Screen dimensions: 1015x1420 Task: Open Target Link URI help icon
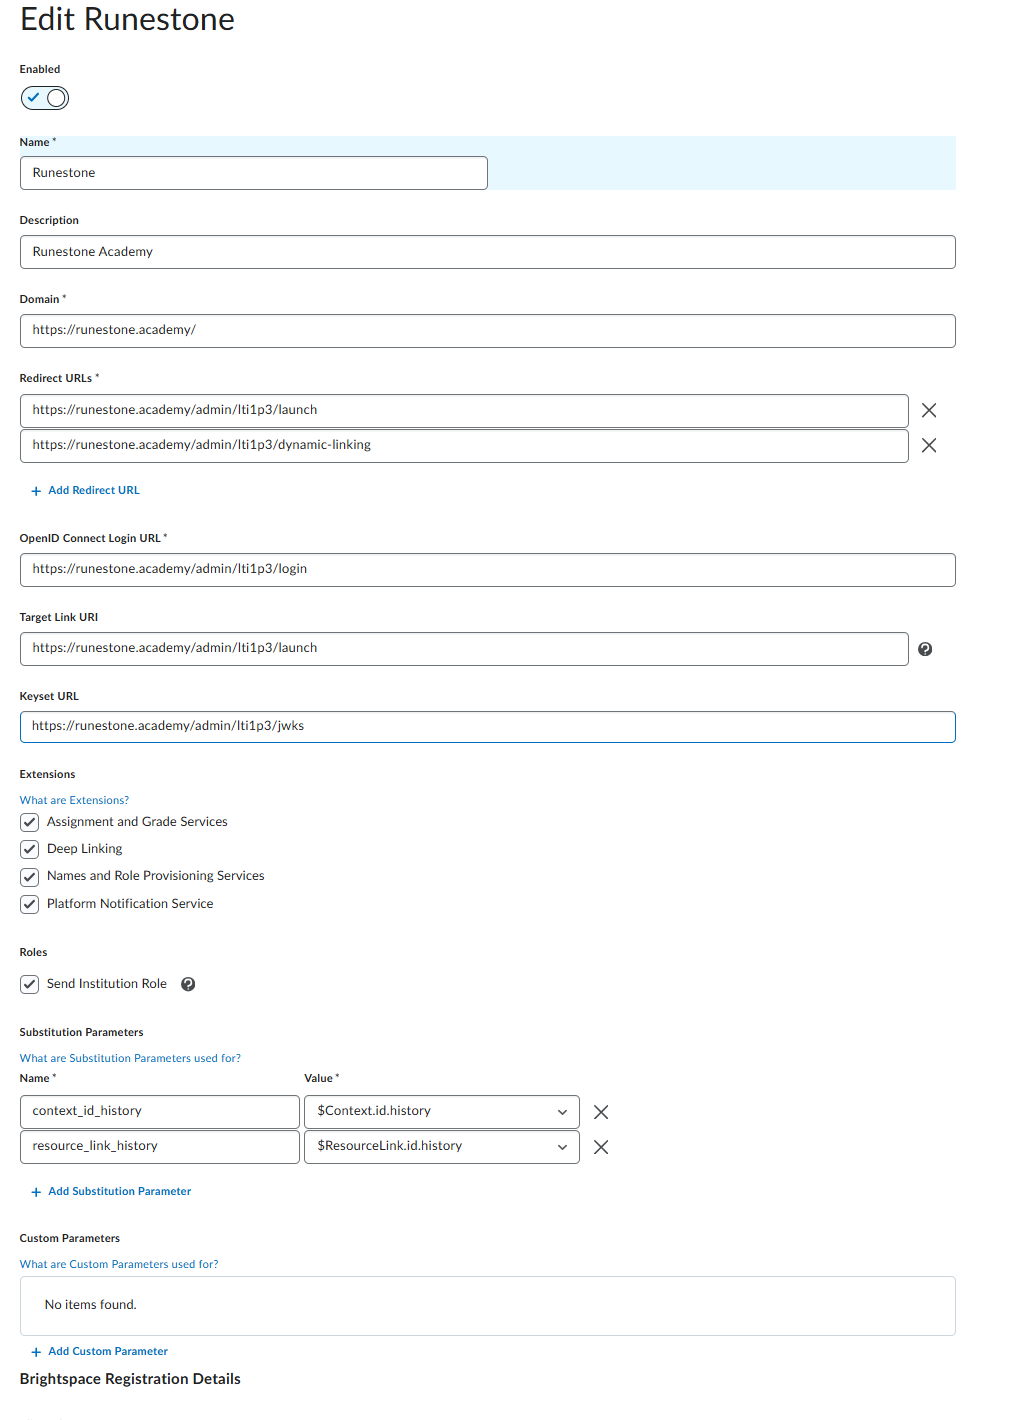[x=925, y=649]
